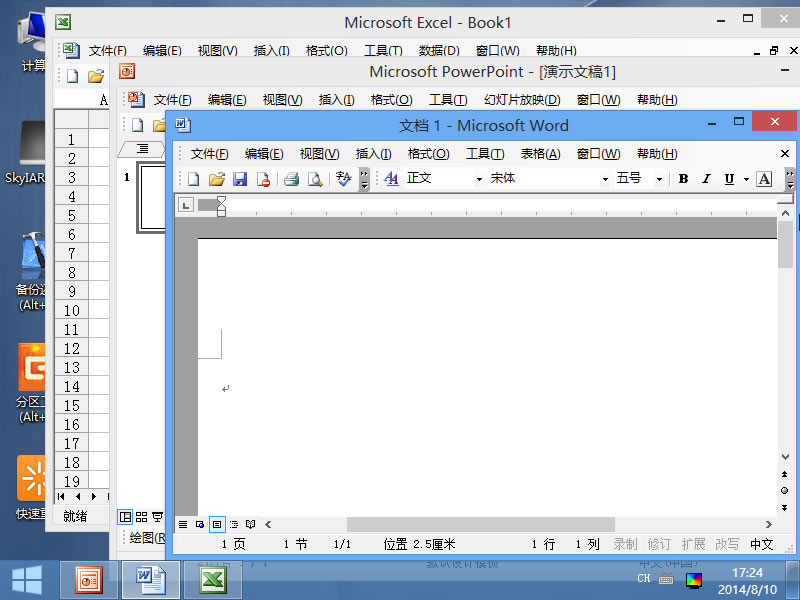Viewport: 800px width, 600px height.
Task: Click Word horizontal scrollbar thumb
Action: 481,524
